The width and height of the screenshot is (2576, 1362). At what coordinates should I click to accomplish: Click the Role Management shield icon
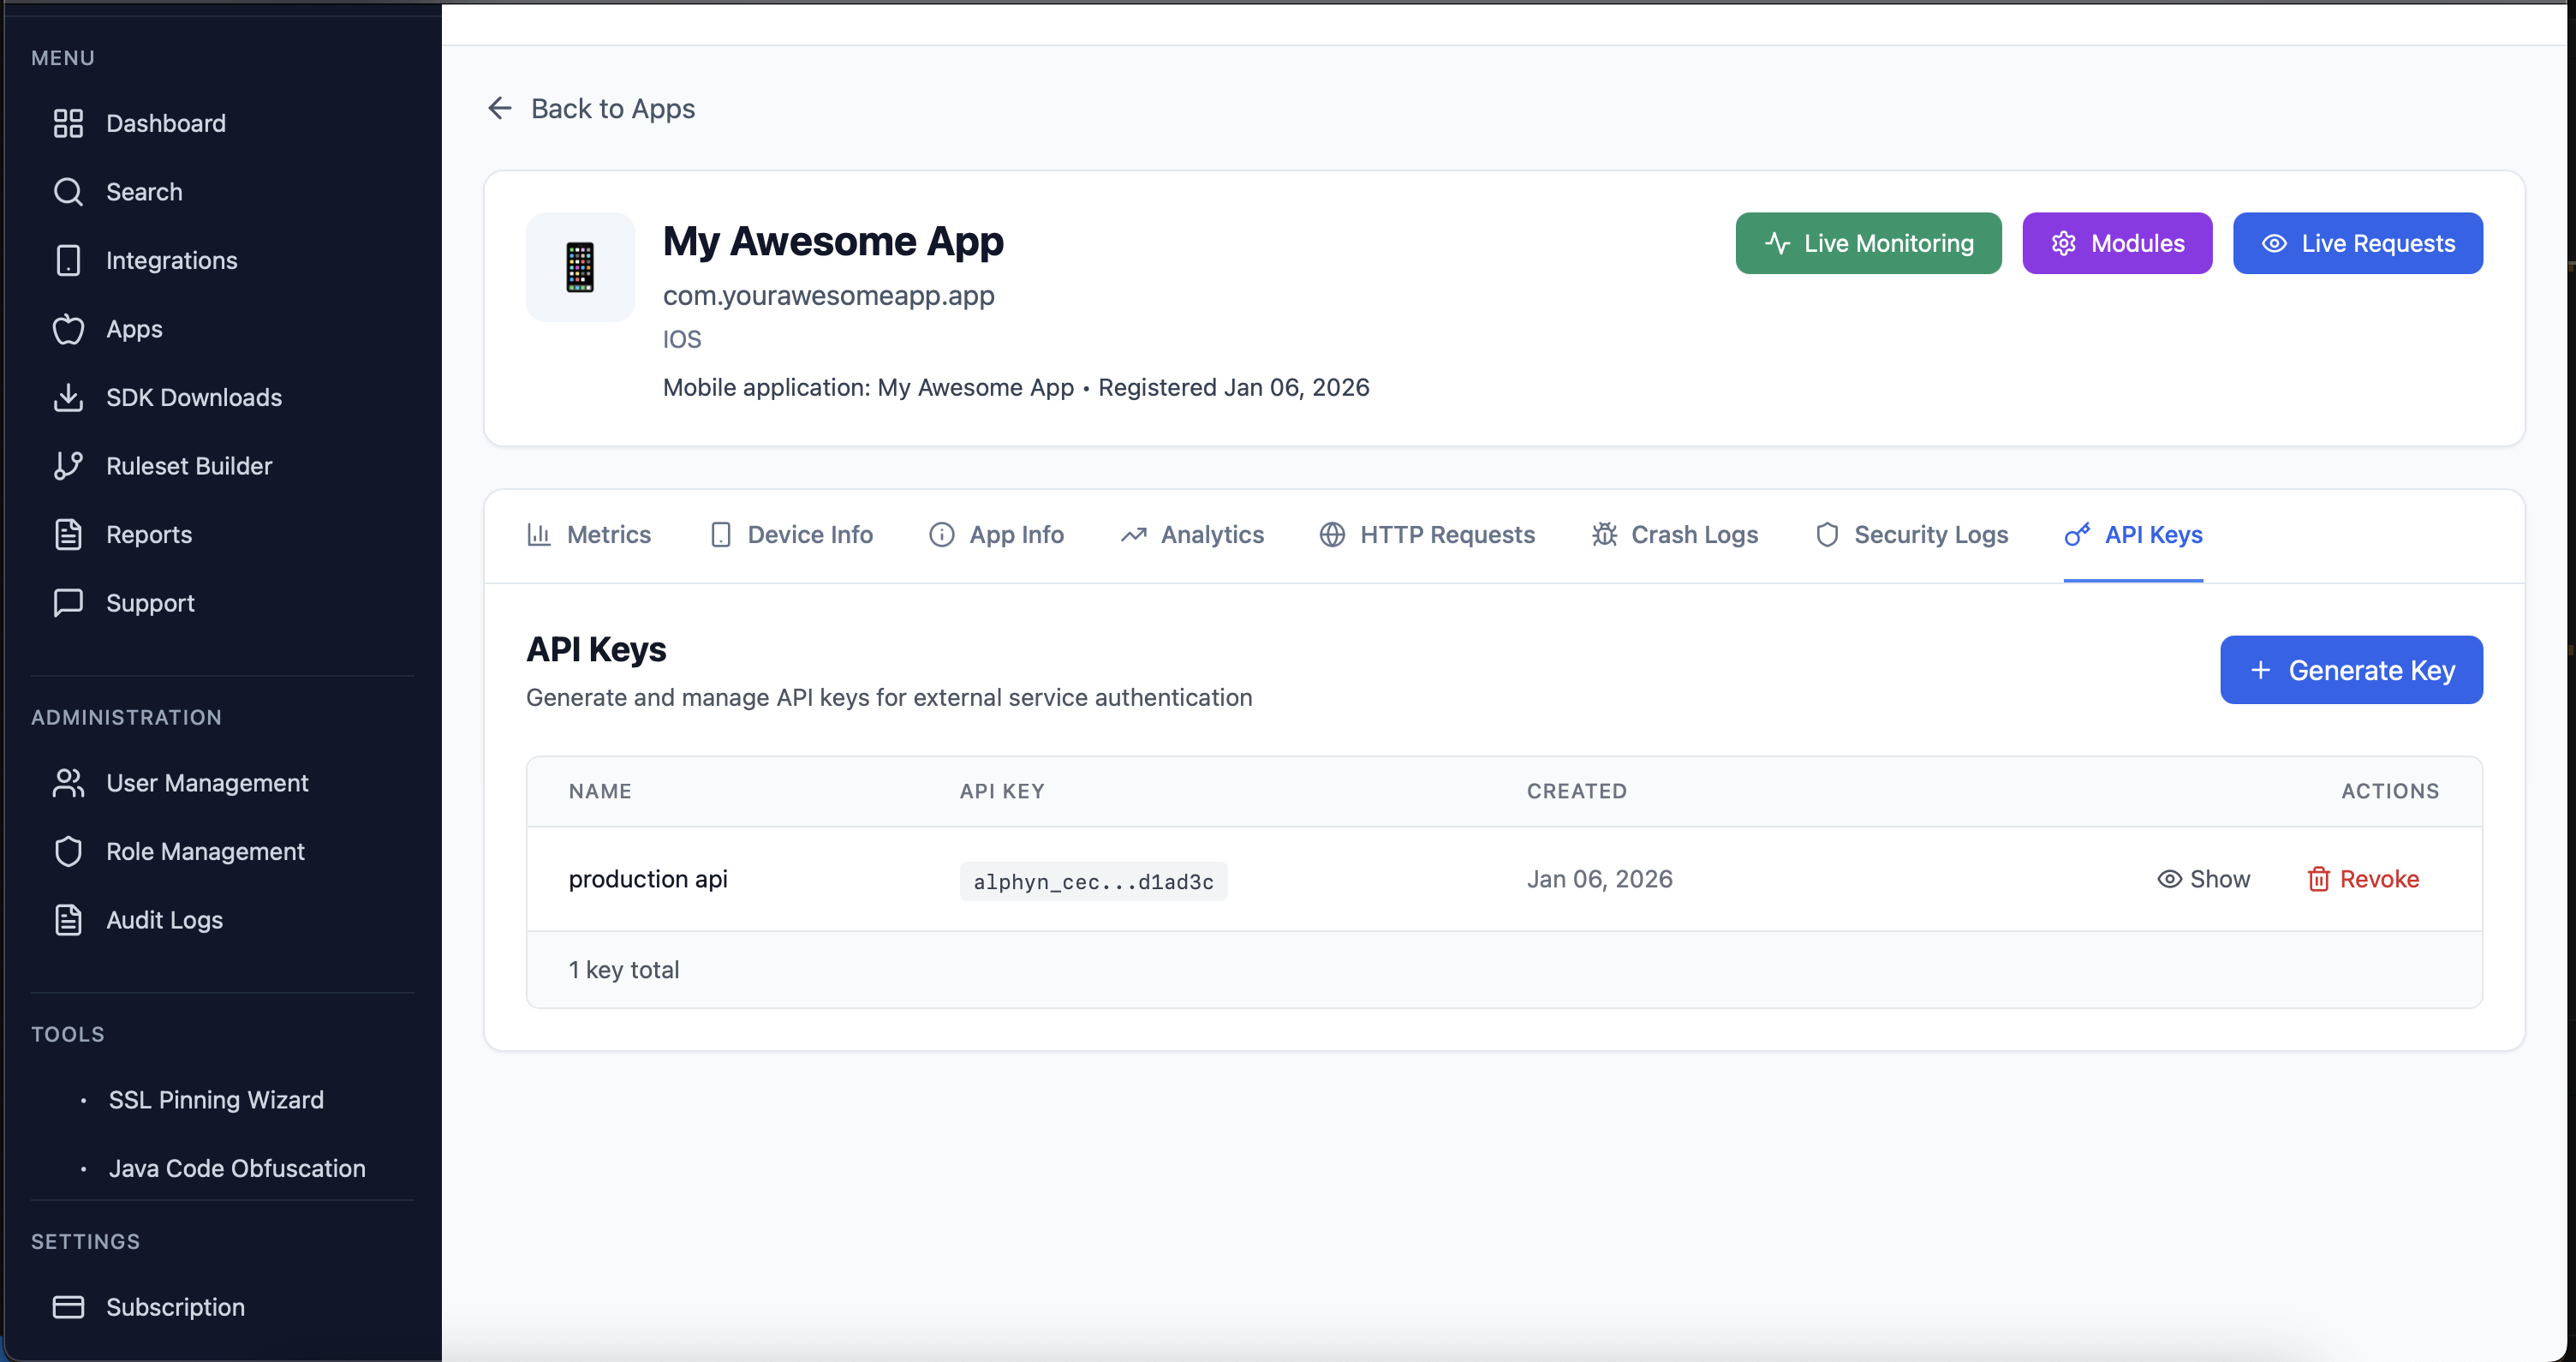pyautogui.click(x=68, y=851)
